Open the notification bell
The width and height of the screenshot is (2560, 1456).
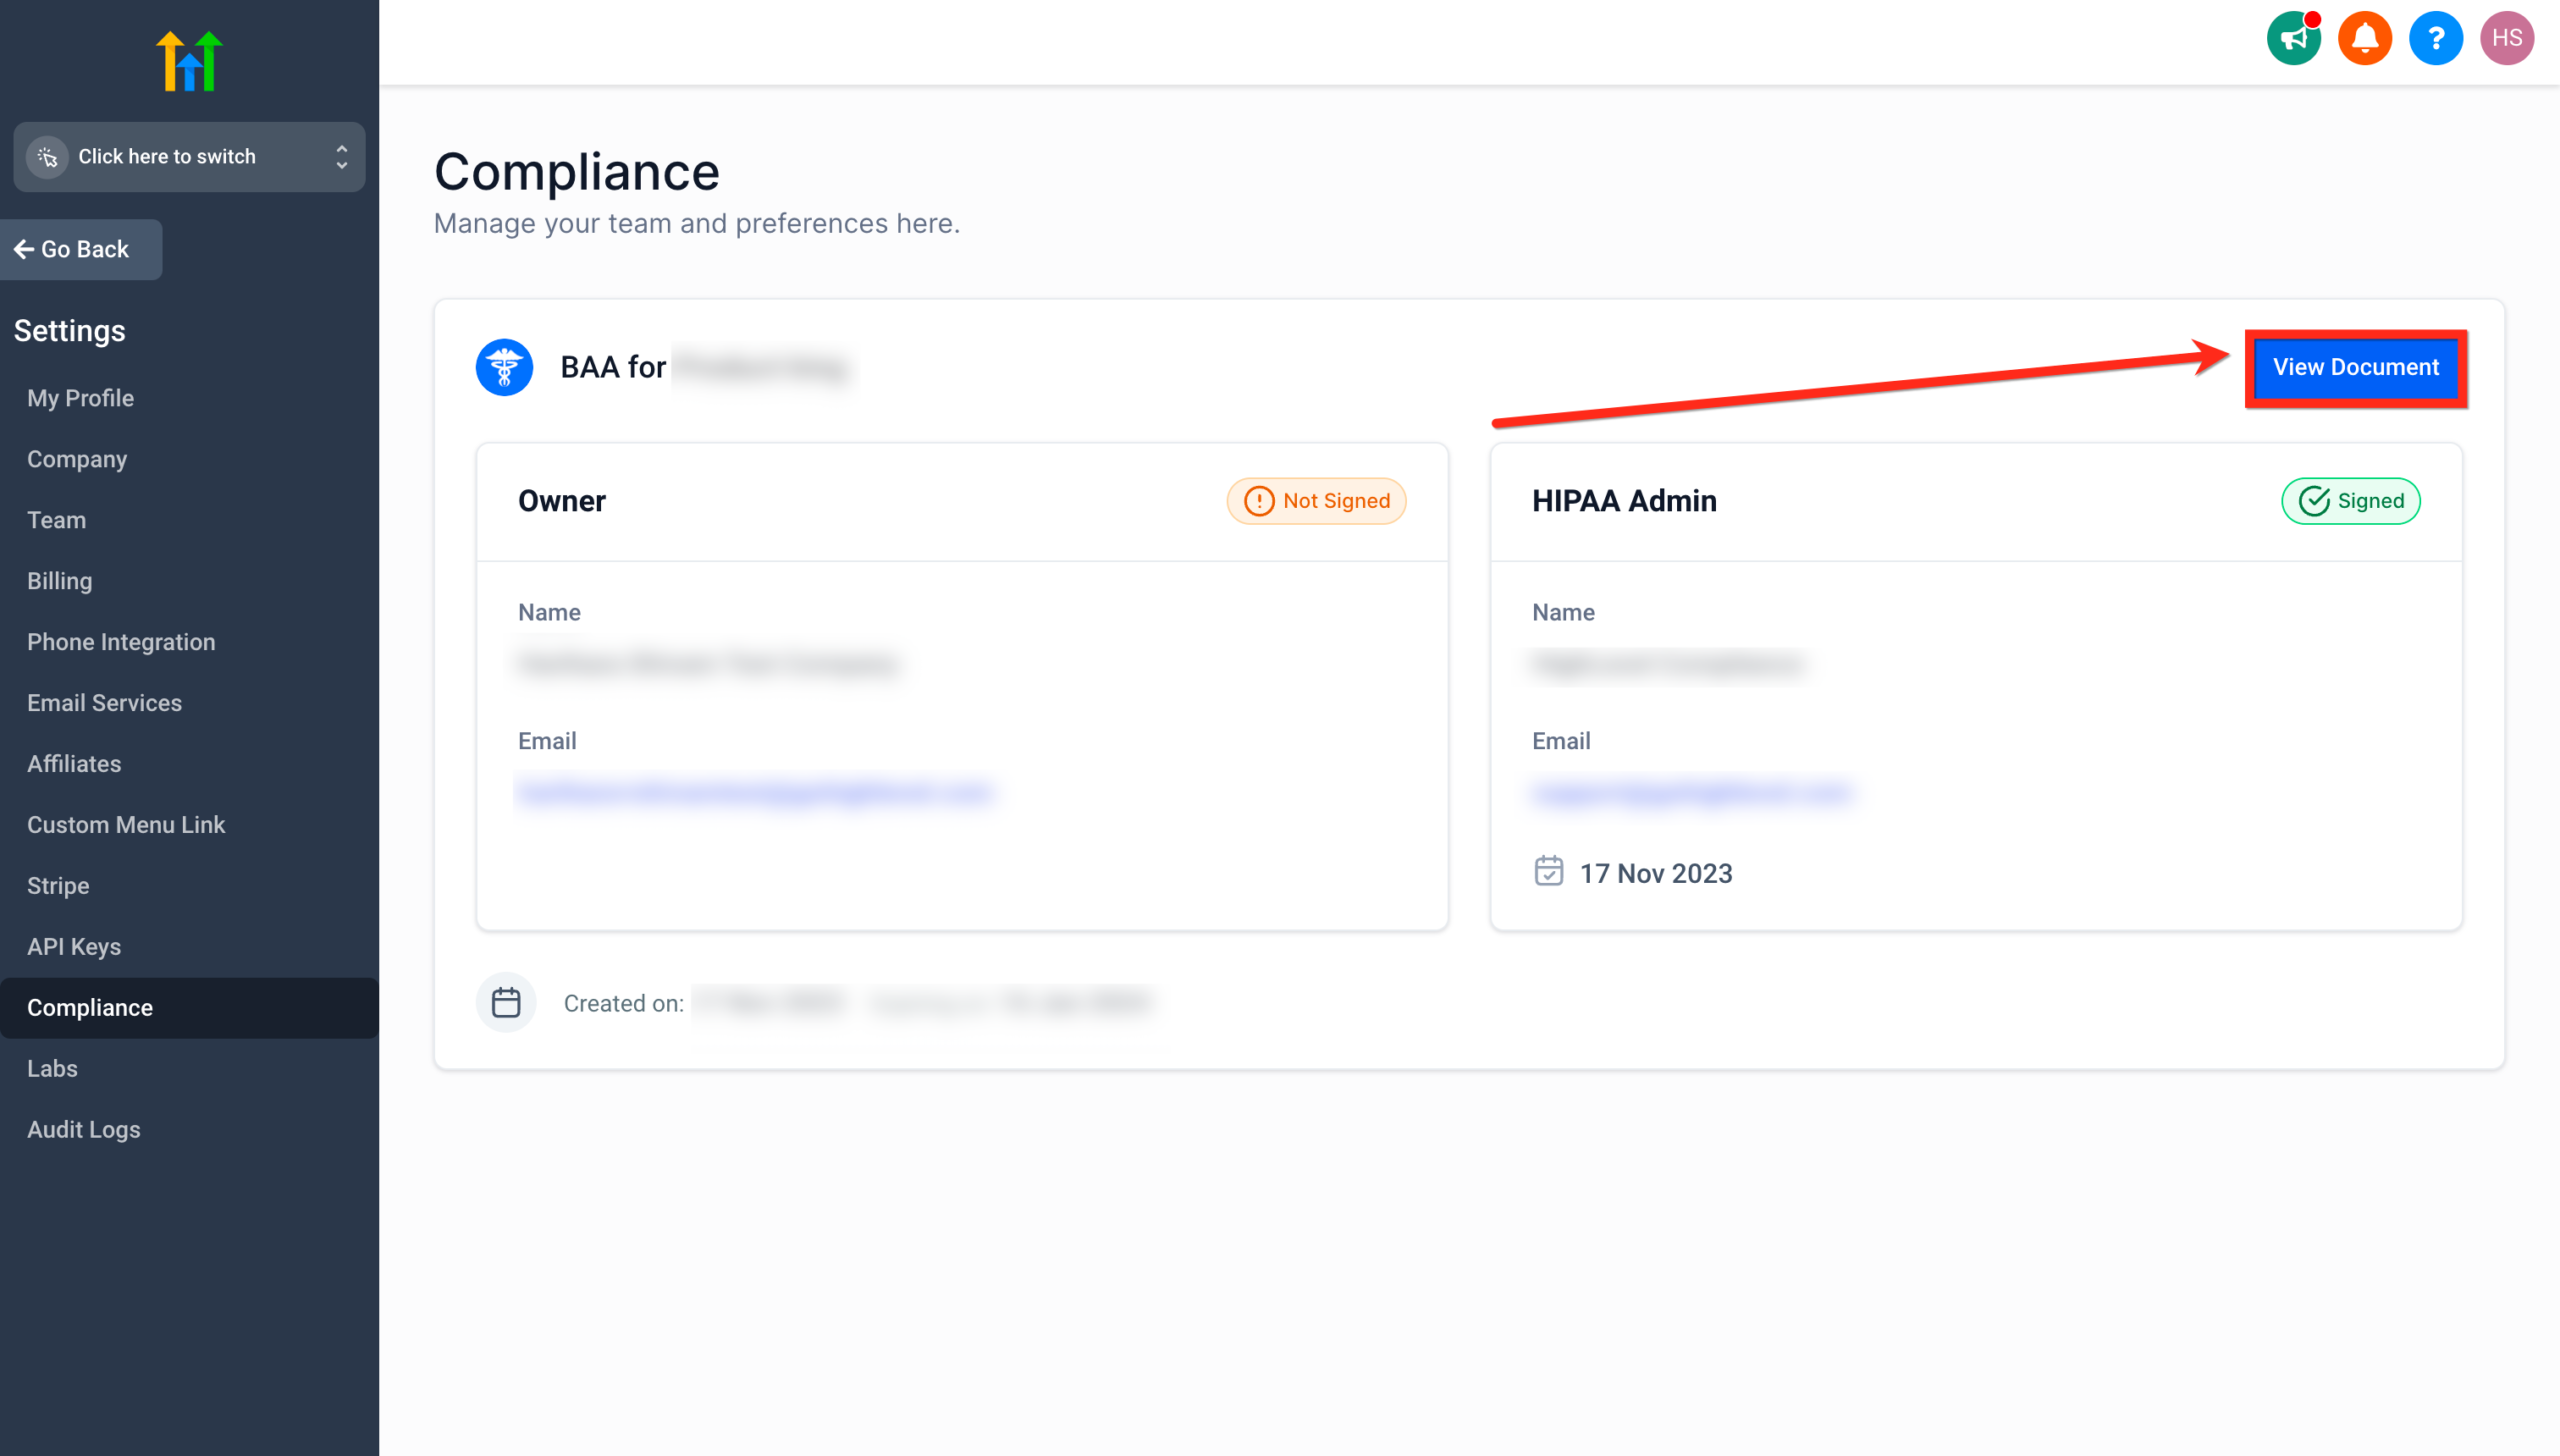(x=2364, y=38)
